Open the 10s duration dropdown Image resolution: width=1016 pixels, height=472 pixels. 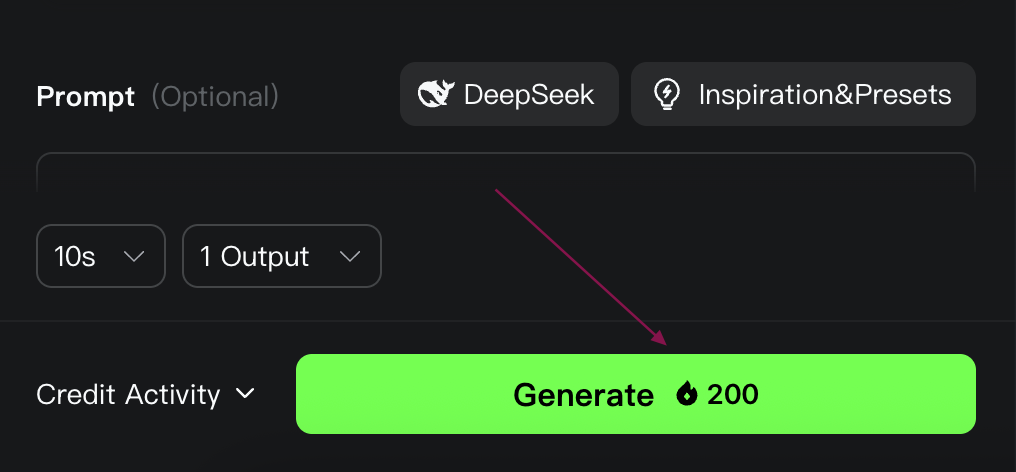tap(101, 256)
